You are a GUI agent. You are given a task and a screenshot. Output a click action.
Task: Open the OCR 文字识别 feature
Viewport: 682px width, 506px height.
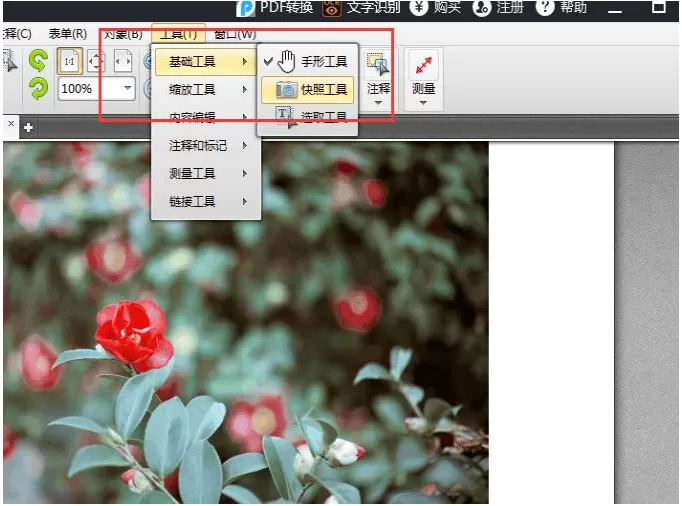coord(361,8)
